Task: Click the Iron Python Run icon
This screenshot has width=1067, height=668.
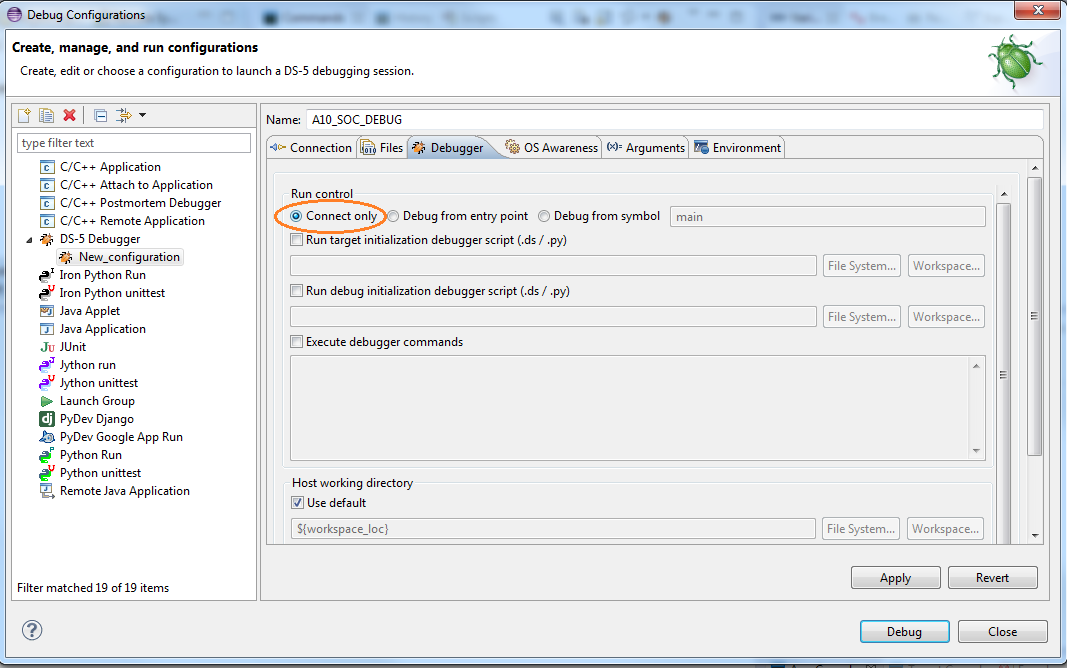Action: click(x=46, y=275)
